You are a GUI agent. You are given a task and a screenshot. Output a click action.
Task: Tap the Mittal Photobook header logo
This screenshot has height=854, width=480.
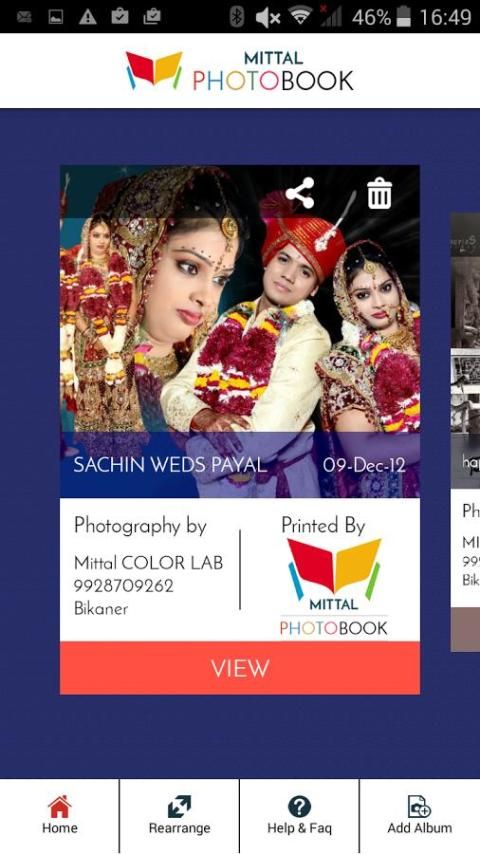(x=240, y=71)
